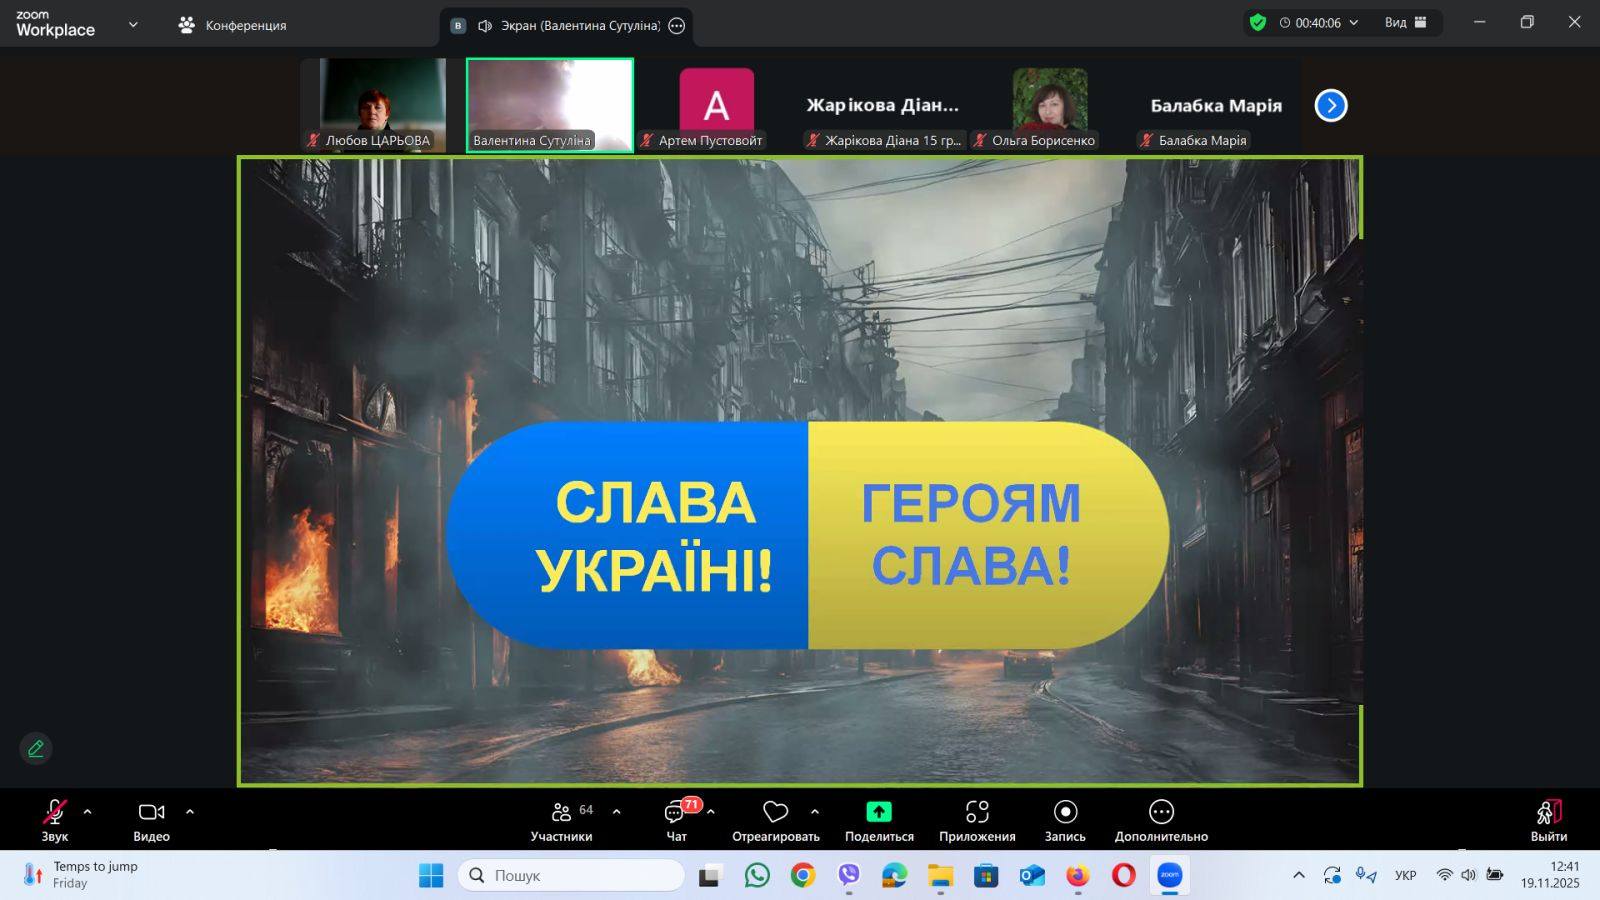Toggle microphone with the Звук button
Image resolution: width=1600 pixels, height=900 pixels.
click(x=55, y=820)
